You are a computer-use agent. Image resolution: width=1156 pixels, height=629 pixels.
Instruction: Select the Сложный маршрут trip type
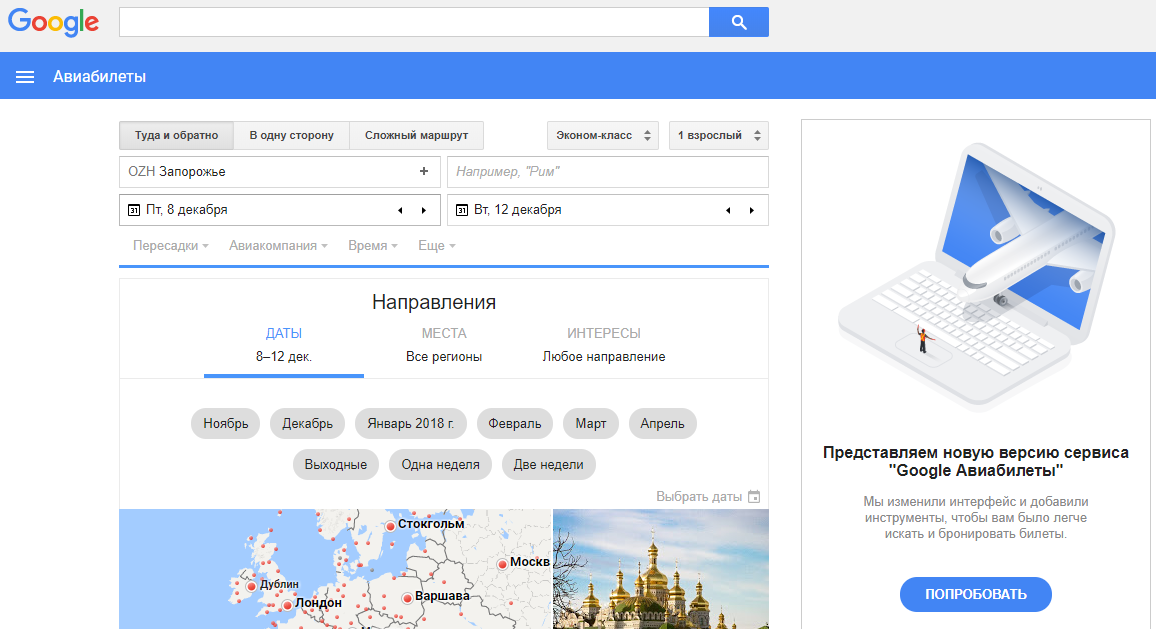(417, 136)
